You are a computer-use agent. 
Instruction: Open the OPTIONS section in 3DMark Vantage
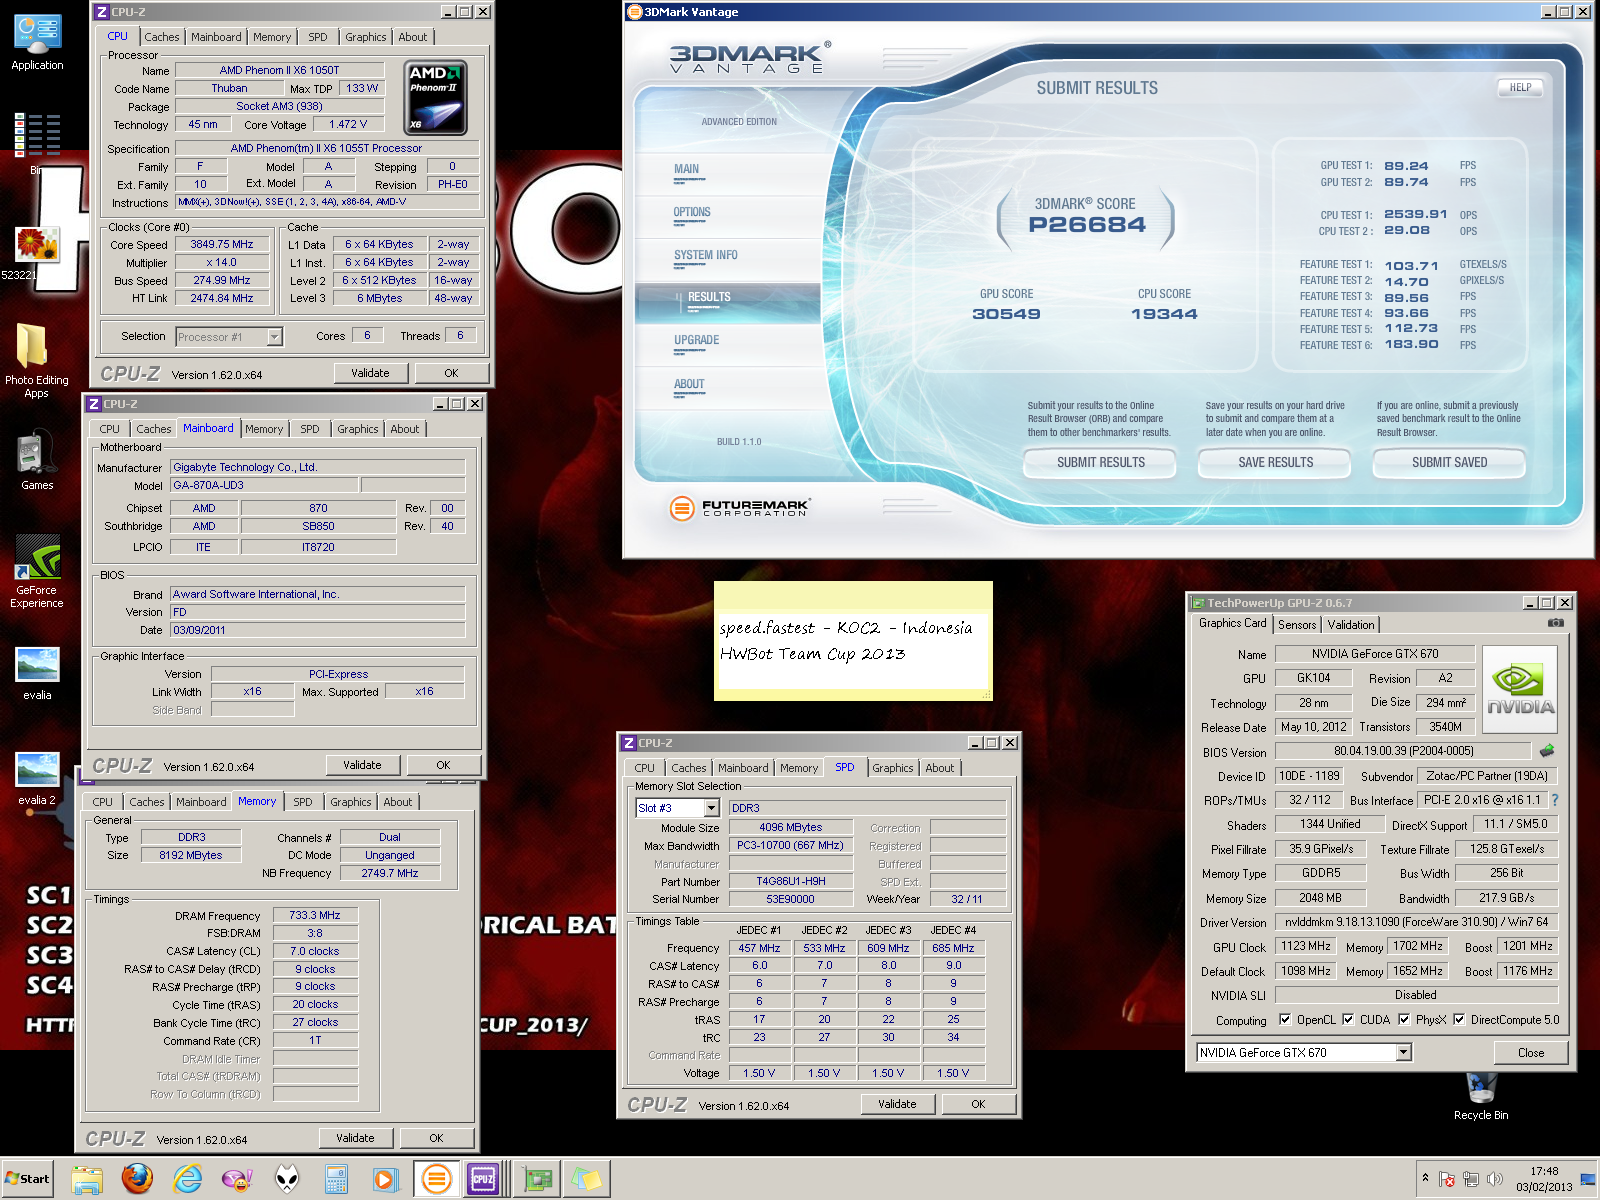point(692,213)
